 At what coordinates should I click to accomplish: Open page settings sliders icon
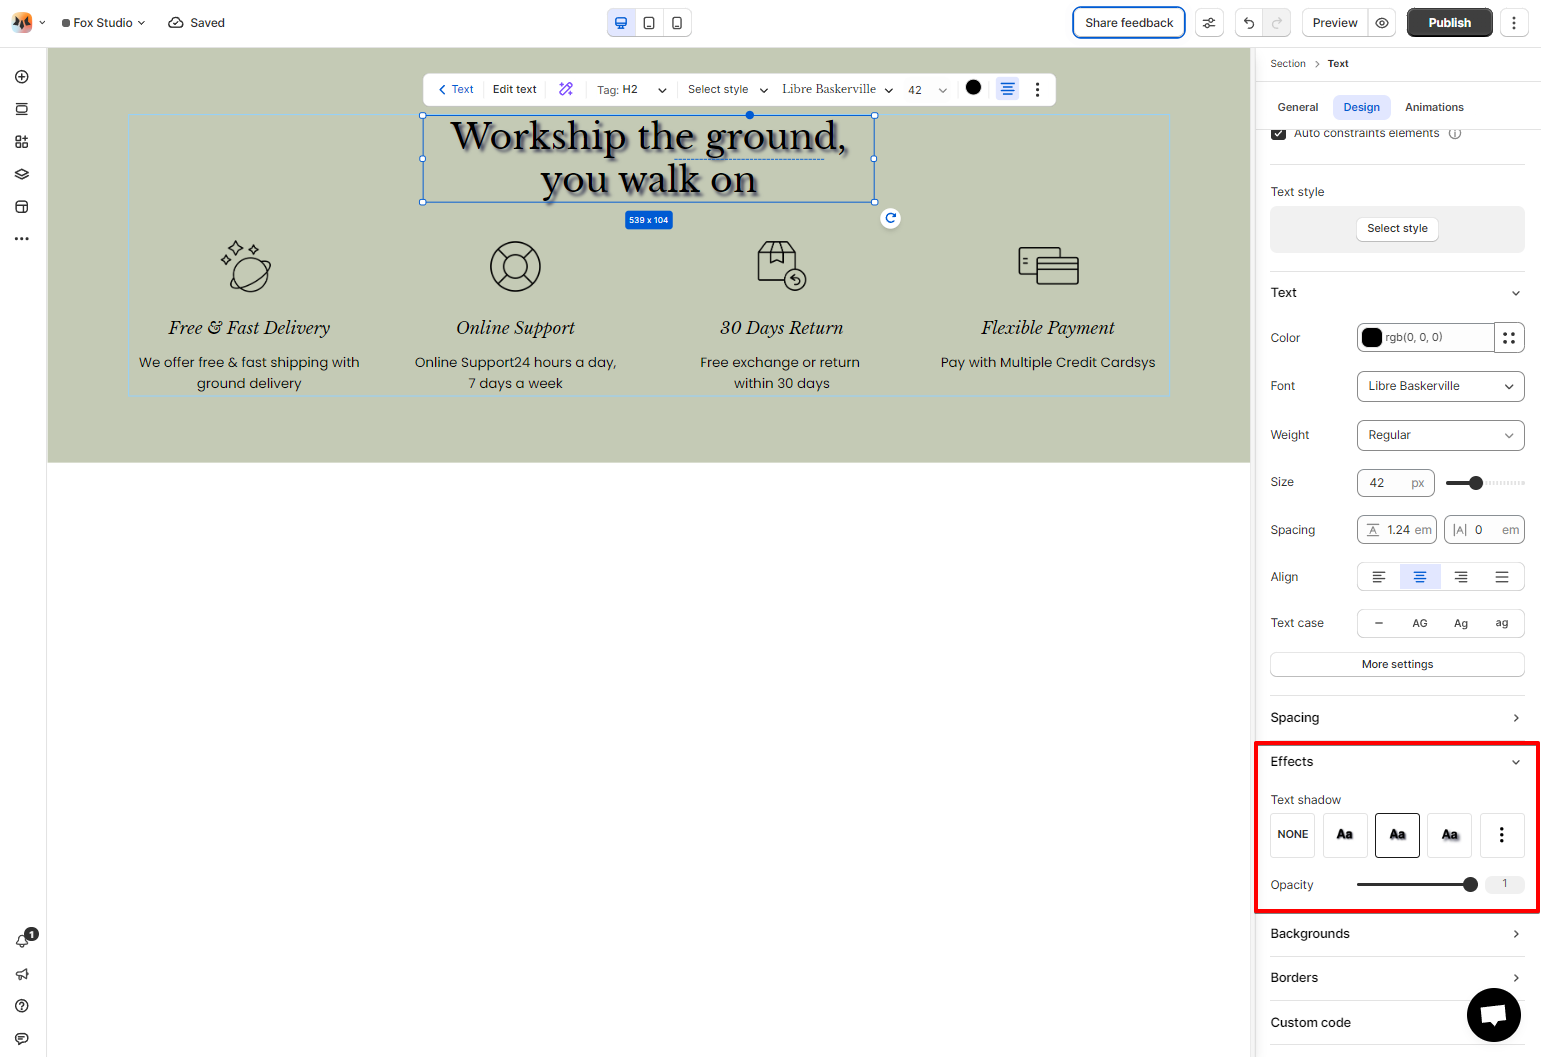[1209, 23]
